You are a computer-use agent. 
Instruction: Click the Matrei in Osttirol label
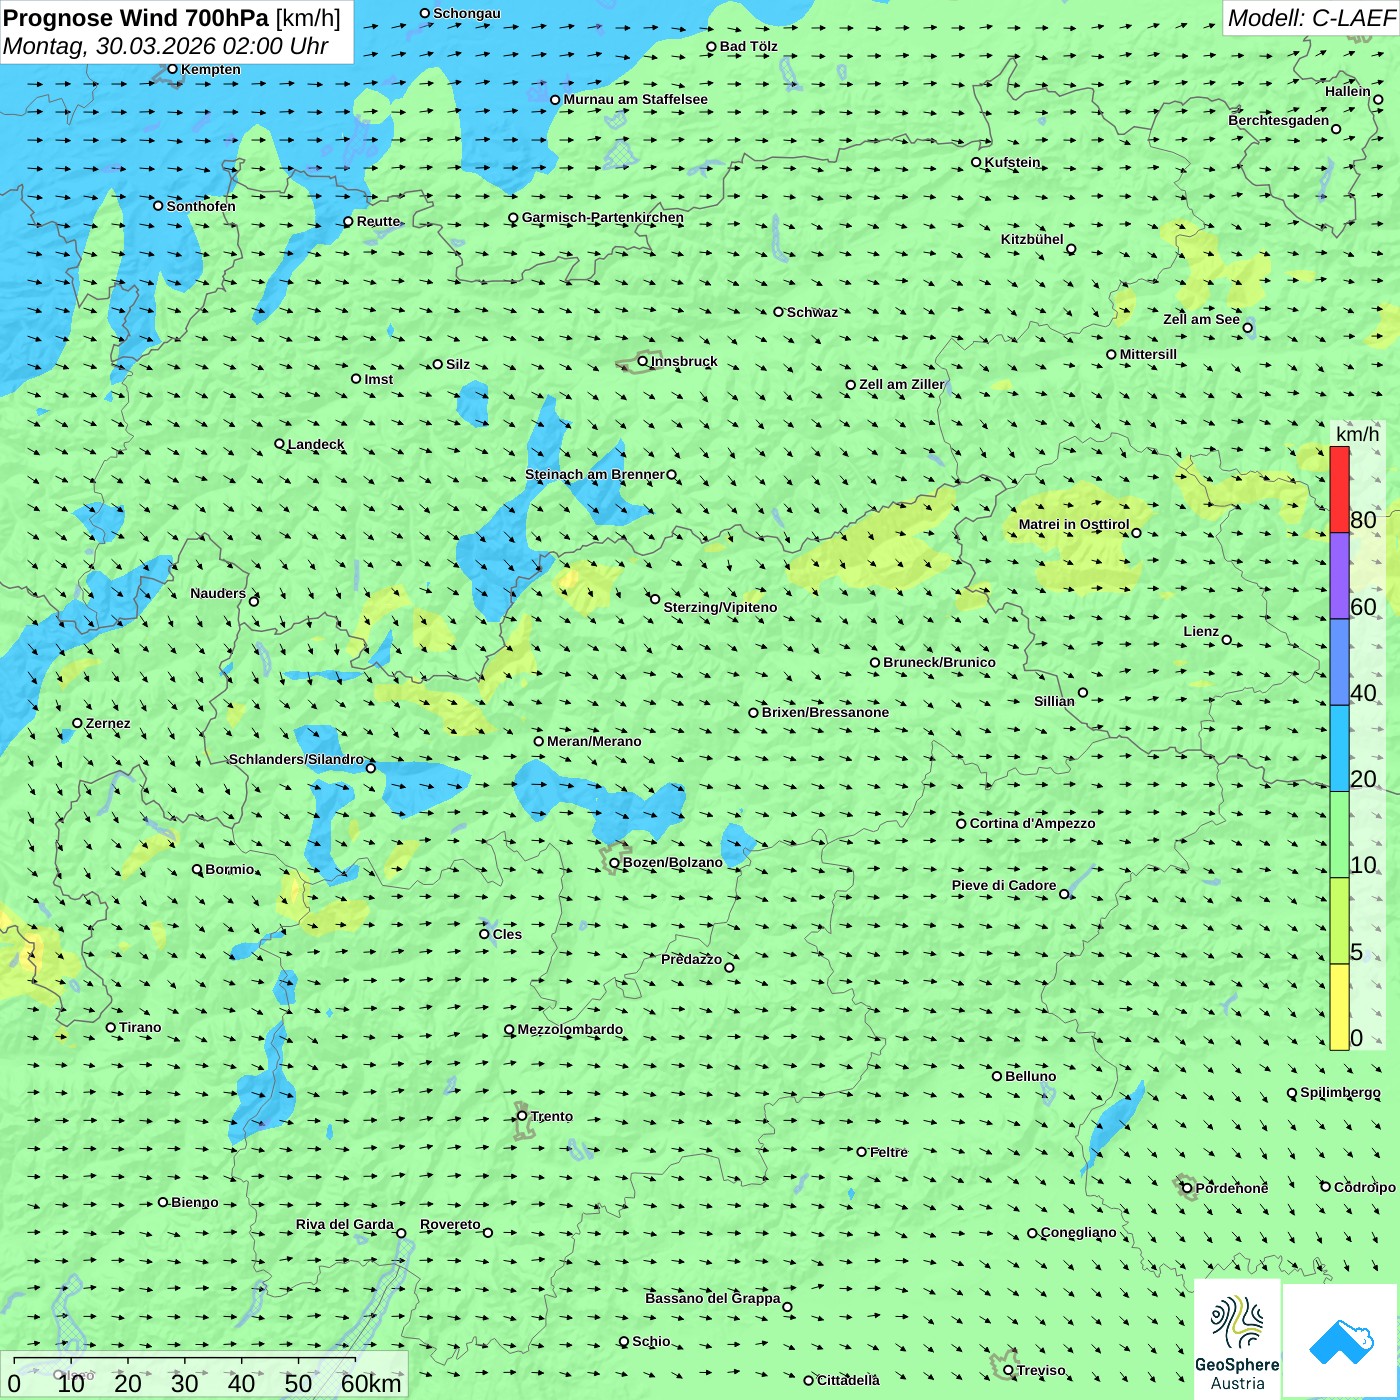pyautogui.click(x=1074, y=524)
